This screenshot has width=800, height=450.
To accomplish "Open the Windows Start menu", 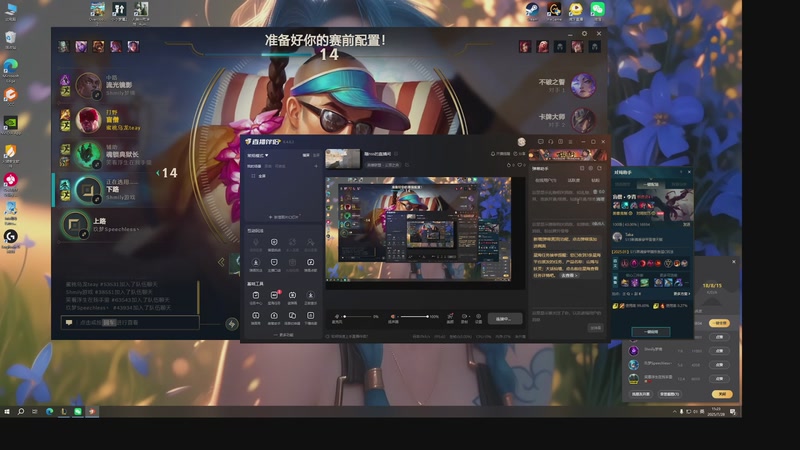I will [x=7, y=411].
